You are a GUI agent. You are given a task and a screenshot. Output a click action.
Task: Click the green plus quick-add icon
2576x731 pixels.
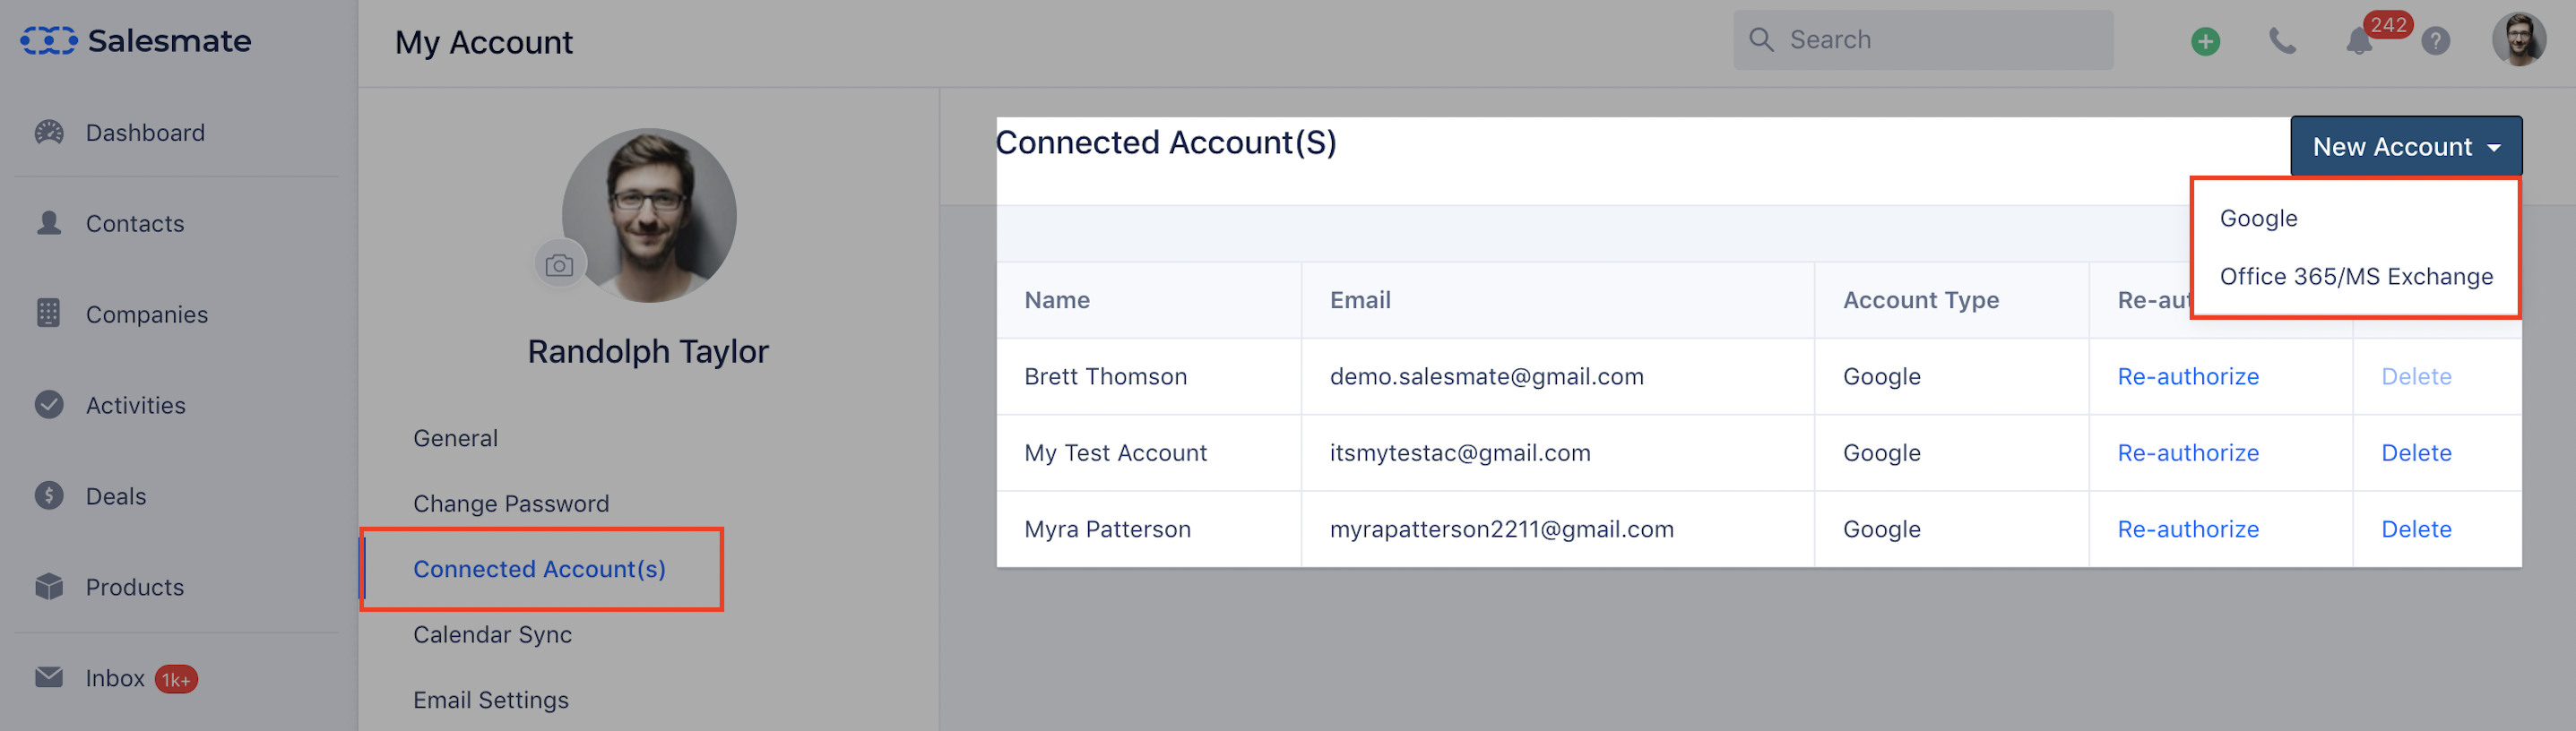click(2205, 41)
